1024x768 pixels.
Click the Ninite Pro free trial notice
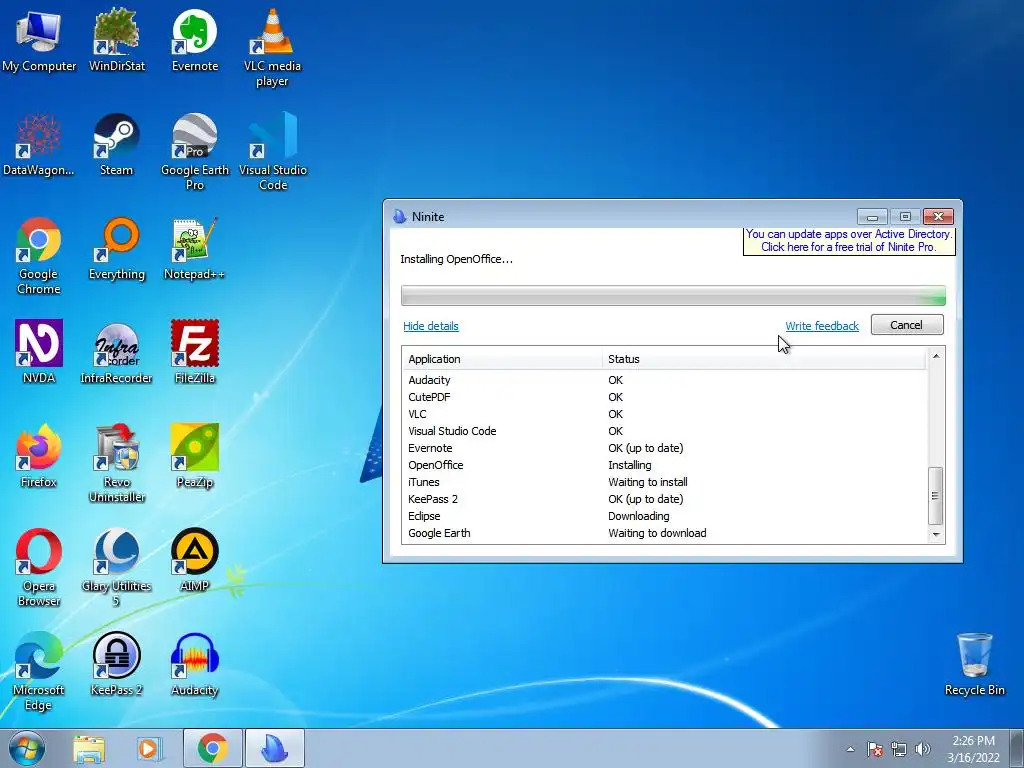(849, 240)
